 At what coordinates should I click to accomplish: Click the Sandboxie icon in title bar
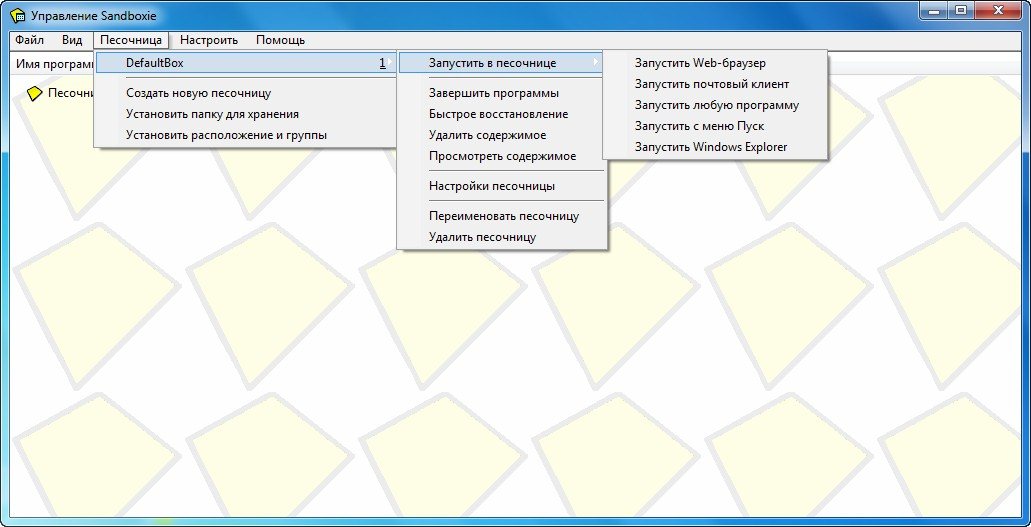click(17, 16)
